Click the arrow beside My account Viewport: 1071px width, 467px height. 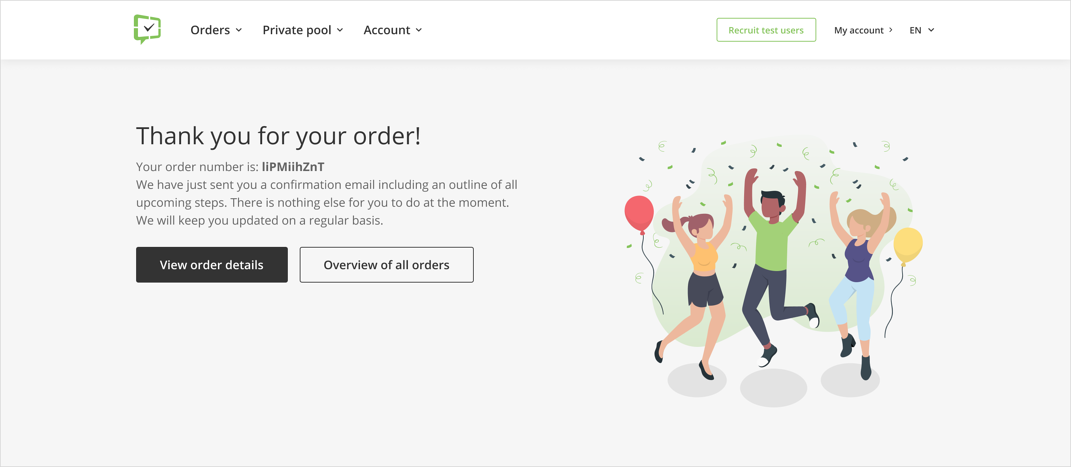tap(890, 30)
